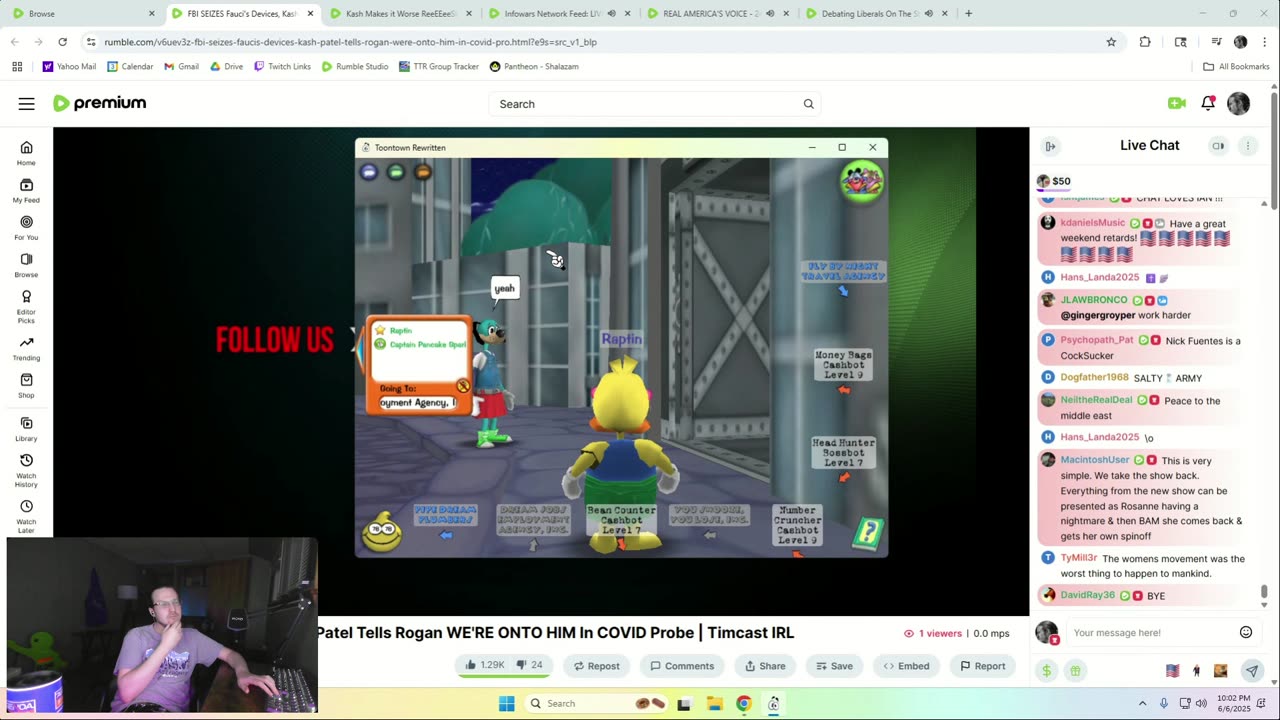Viewport: 1280px width, 720px height.
Task: Send the chat message arrow
Action: tap(1251, 671)
